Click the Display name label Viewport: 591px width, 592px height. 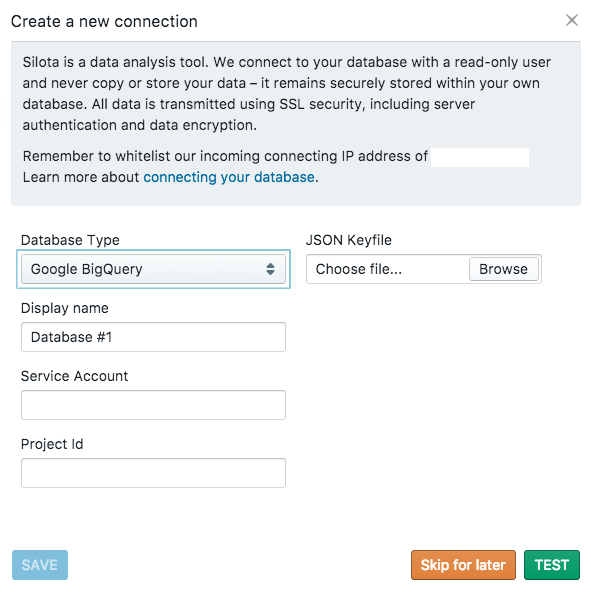click(x=65, y=308)
